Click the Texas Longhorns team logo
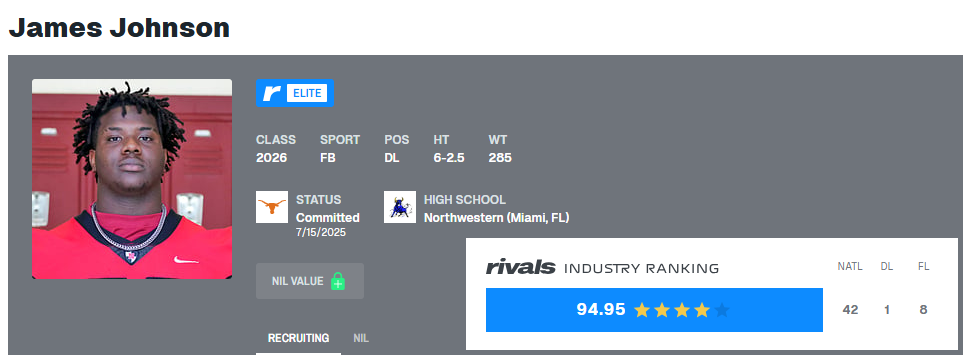The height and width of the screenshot is (362, 967). [272, 207]
